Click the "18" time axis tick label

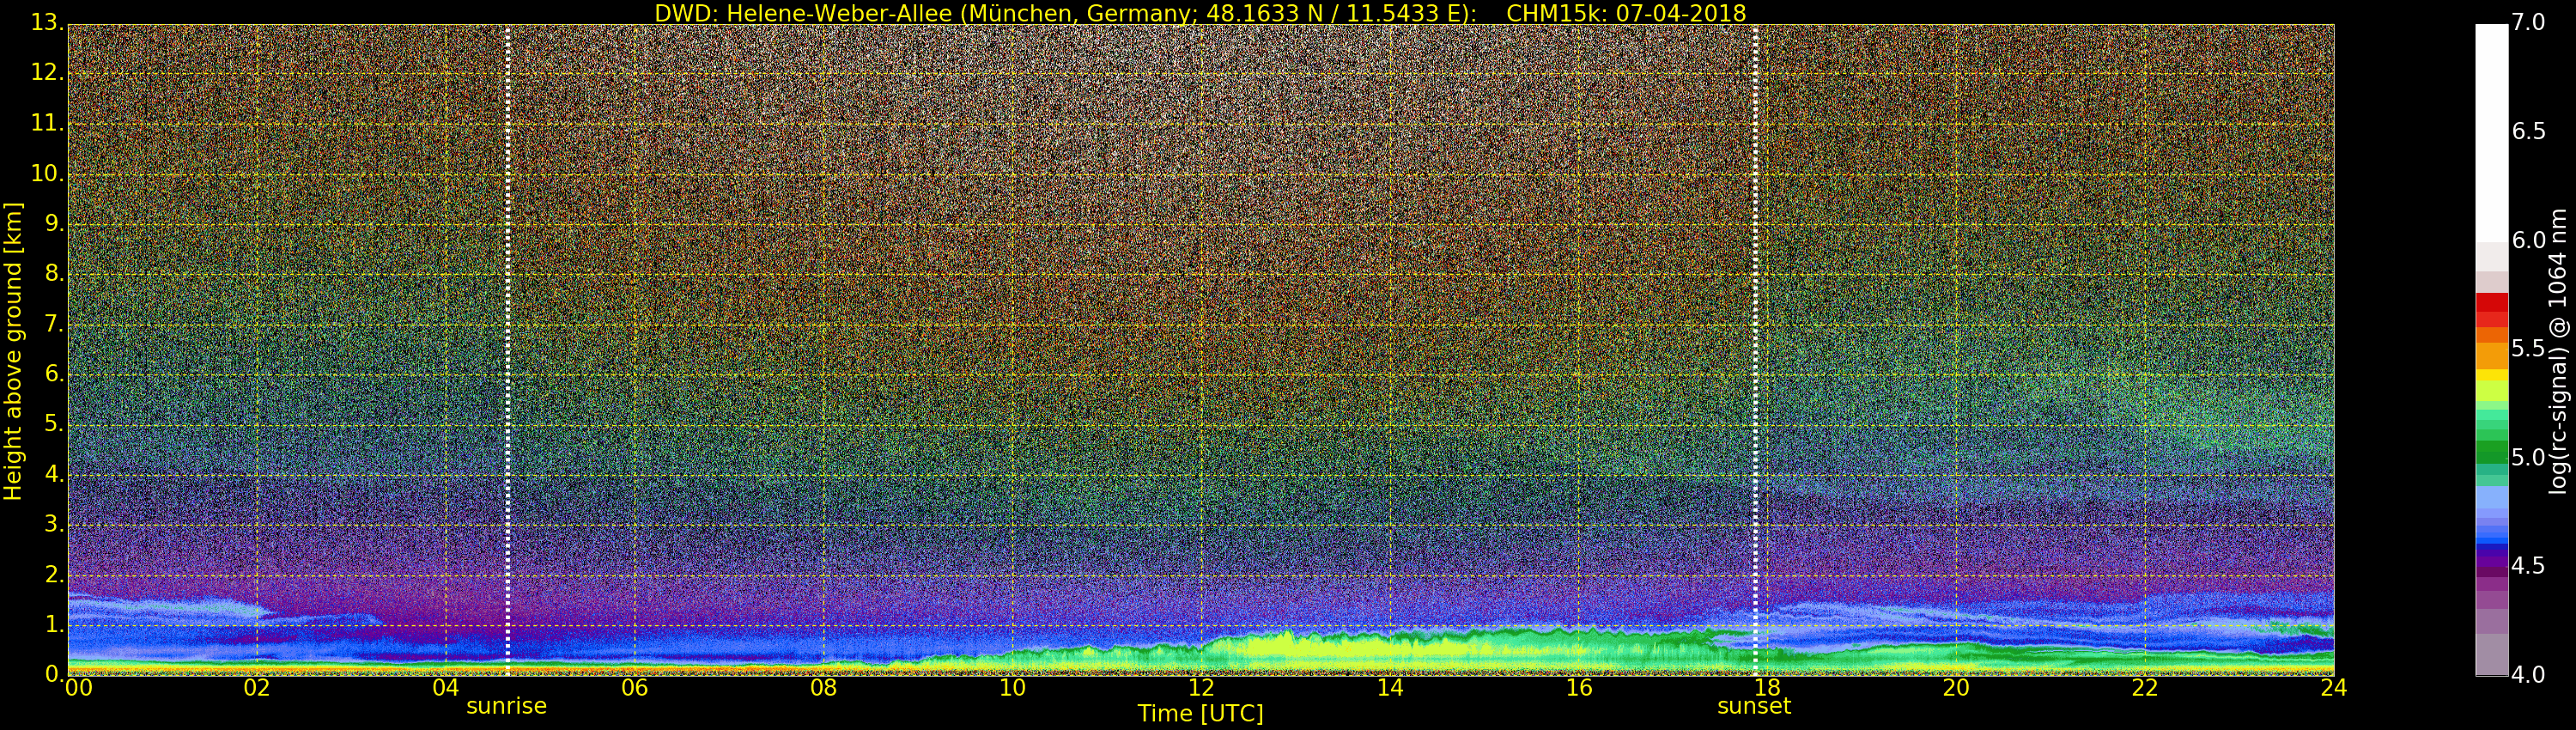tap(1767, 687)
